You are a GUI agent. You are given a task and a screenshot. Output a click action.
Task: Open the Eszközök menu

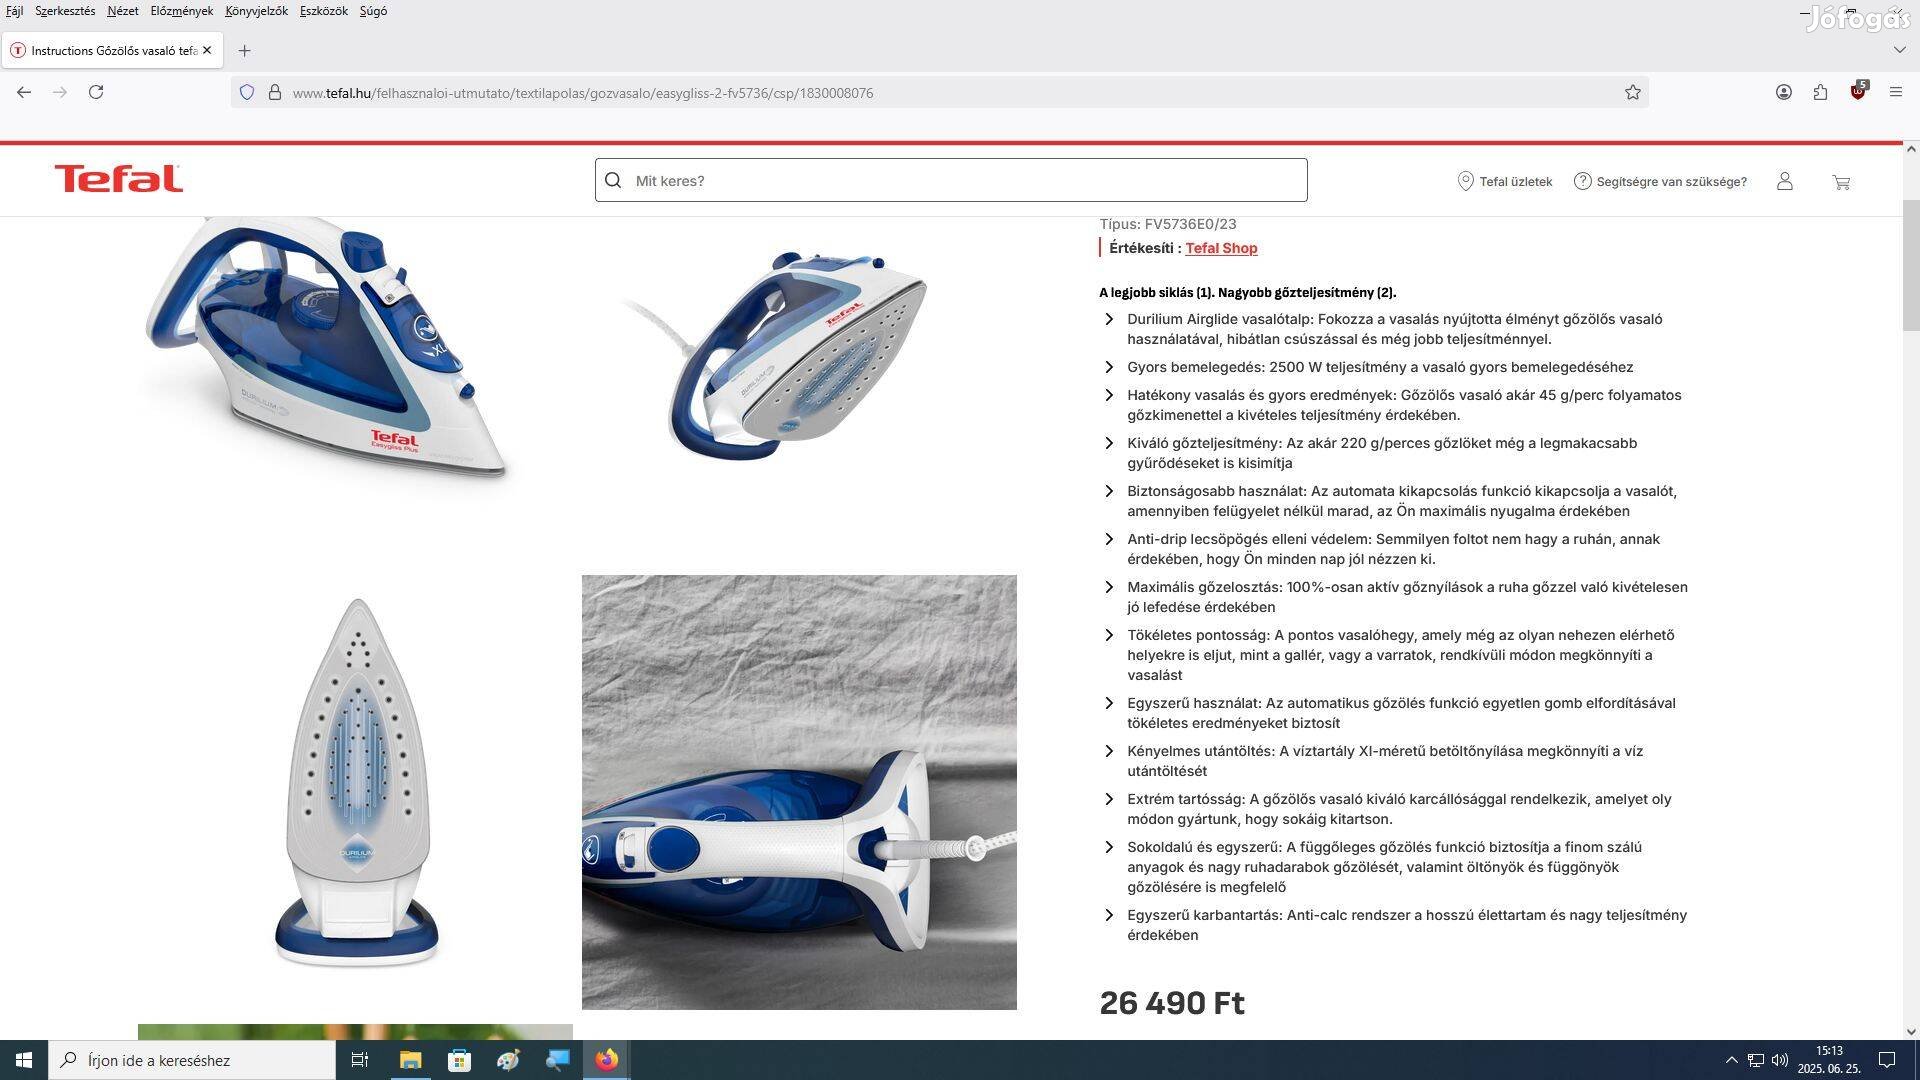pos(323,11)
